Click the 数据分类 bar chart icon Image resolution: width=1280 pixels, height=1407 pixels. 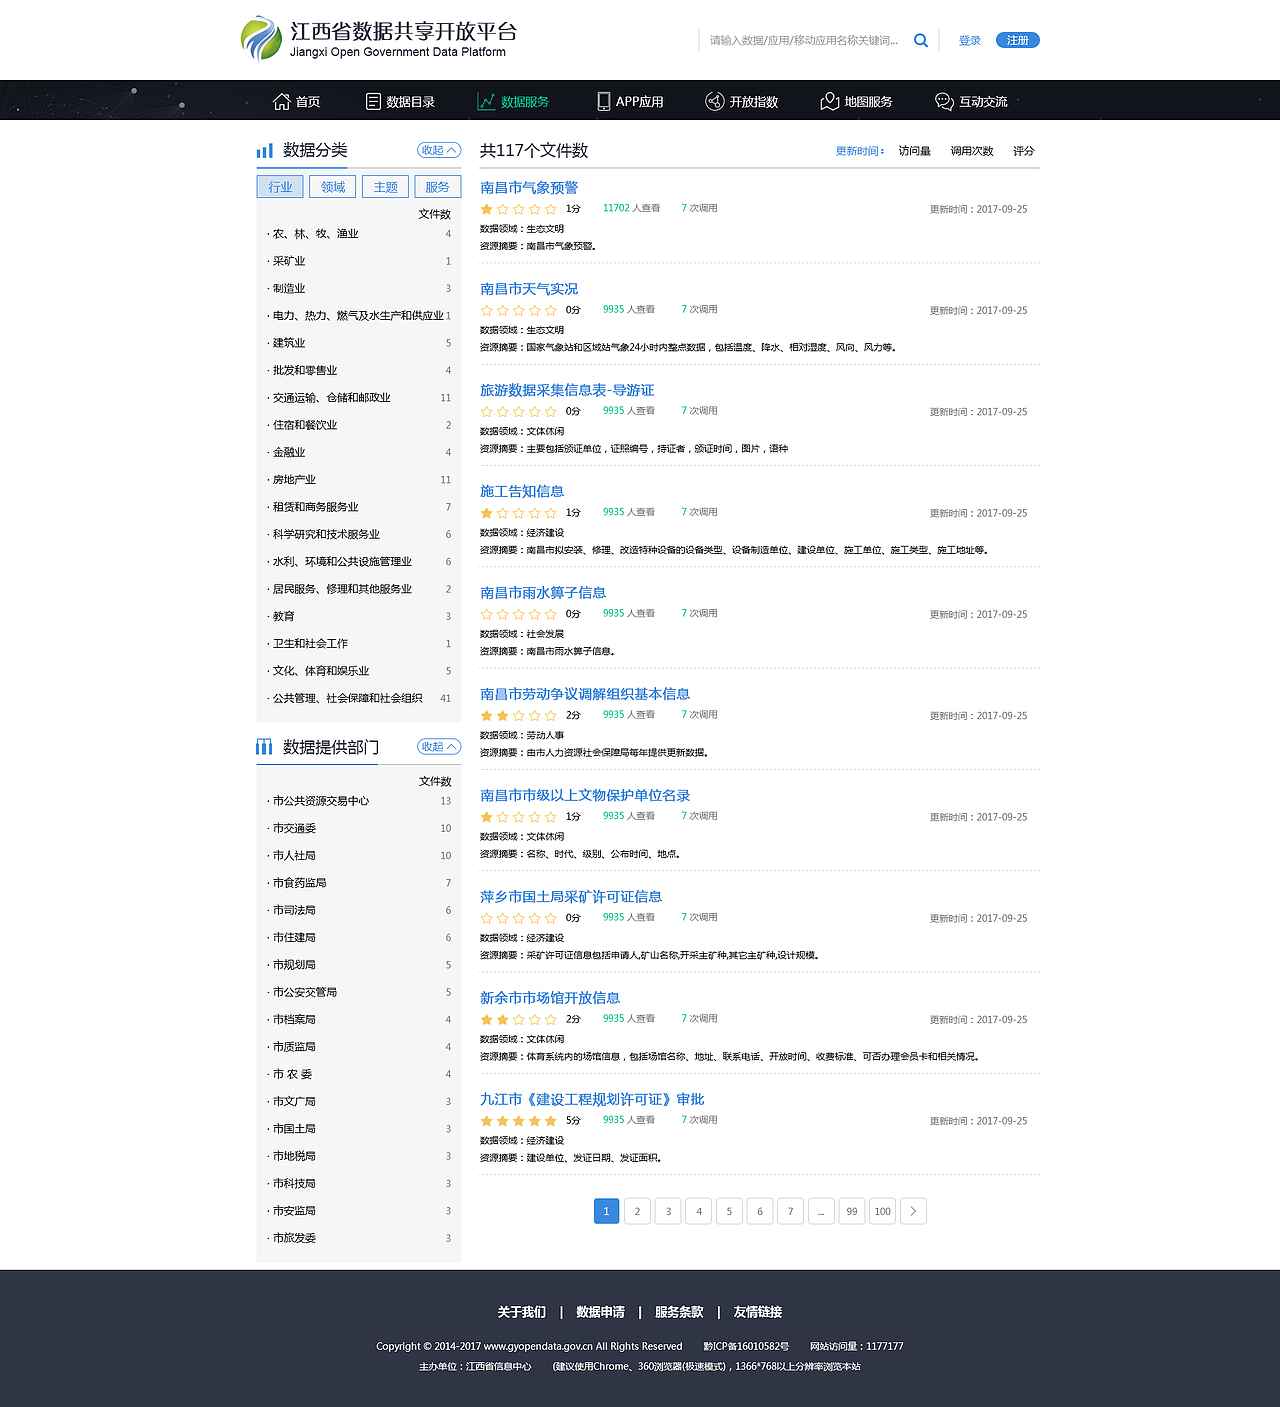pyautogui.click(x=265, y=150)
